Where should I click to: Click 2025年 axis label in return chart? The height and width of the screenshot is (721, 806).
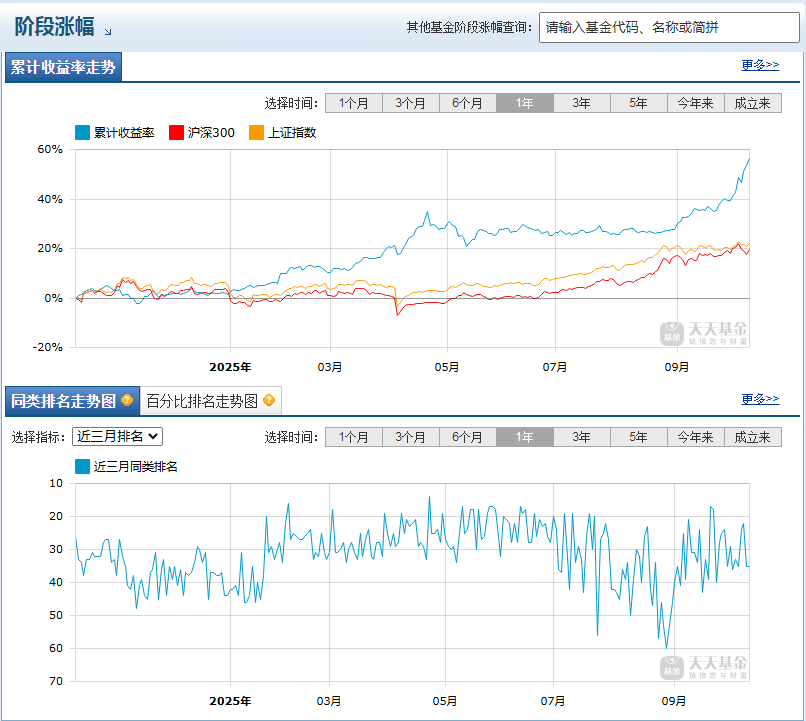(x=230, y=367)
